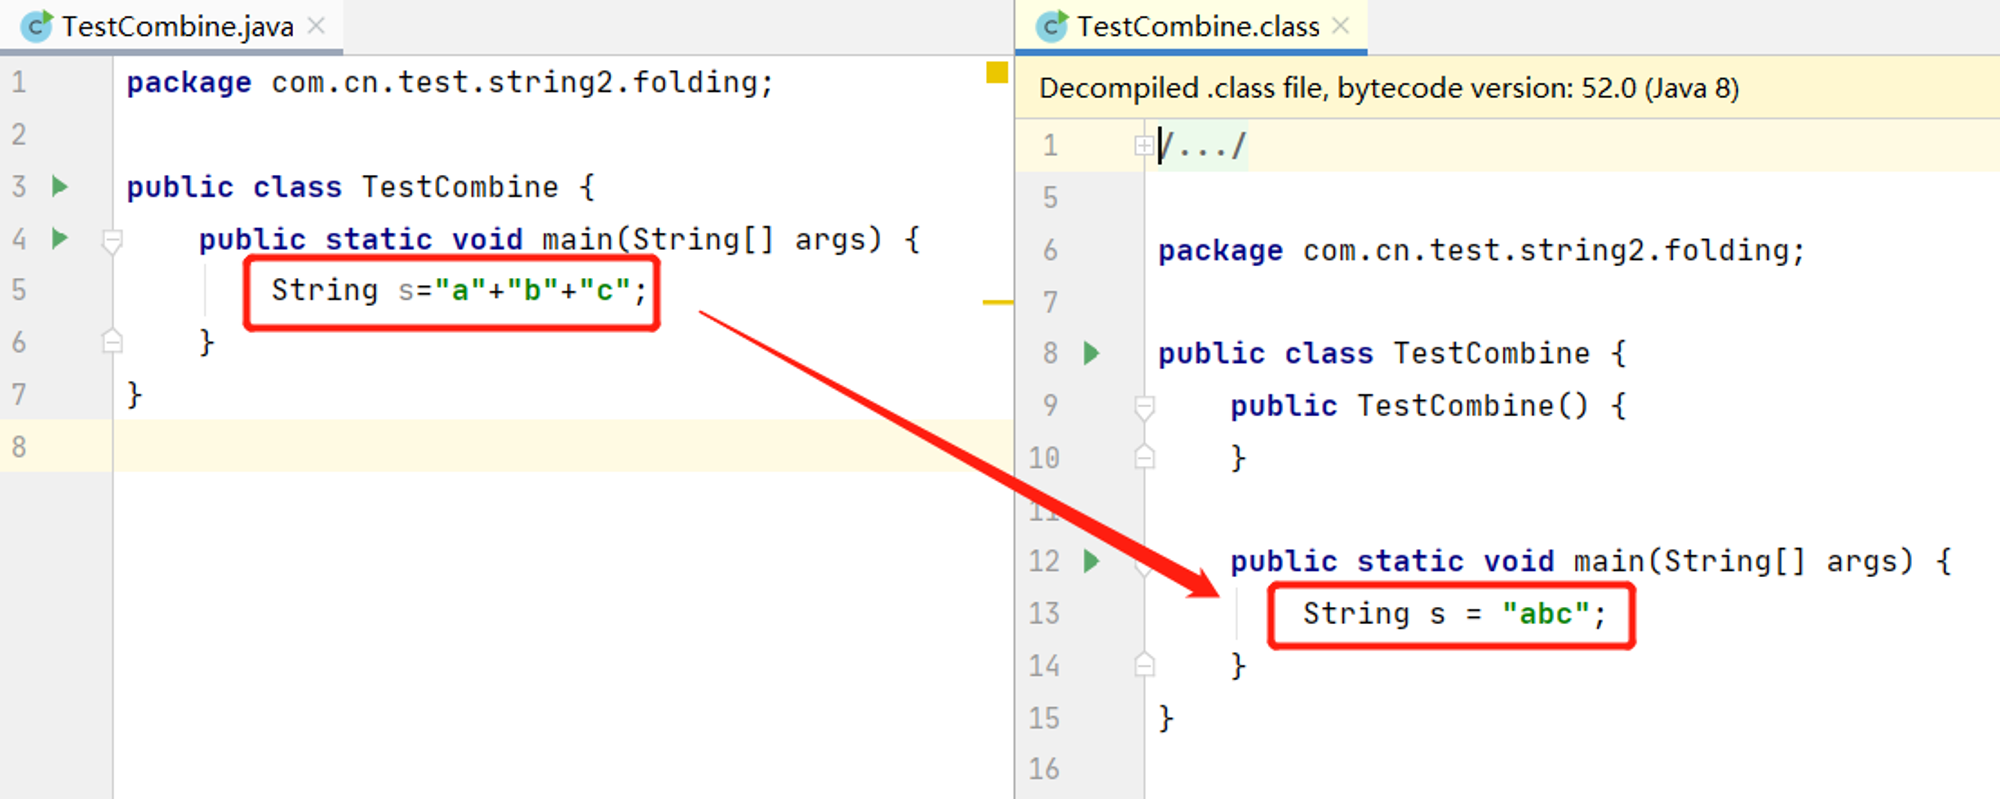Close the TestCombine.class tab
2000x799 pixels.
1341,26
